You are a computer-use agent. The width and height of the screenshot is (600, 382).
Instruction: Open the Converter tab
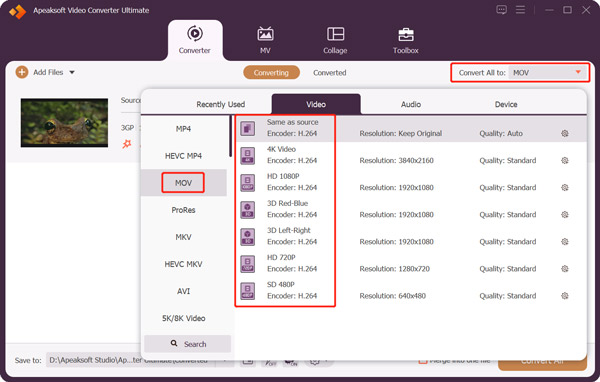point(195,40)
